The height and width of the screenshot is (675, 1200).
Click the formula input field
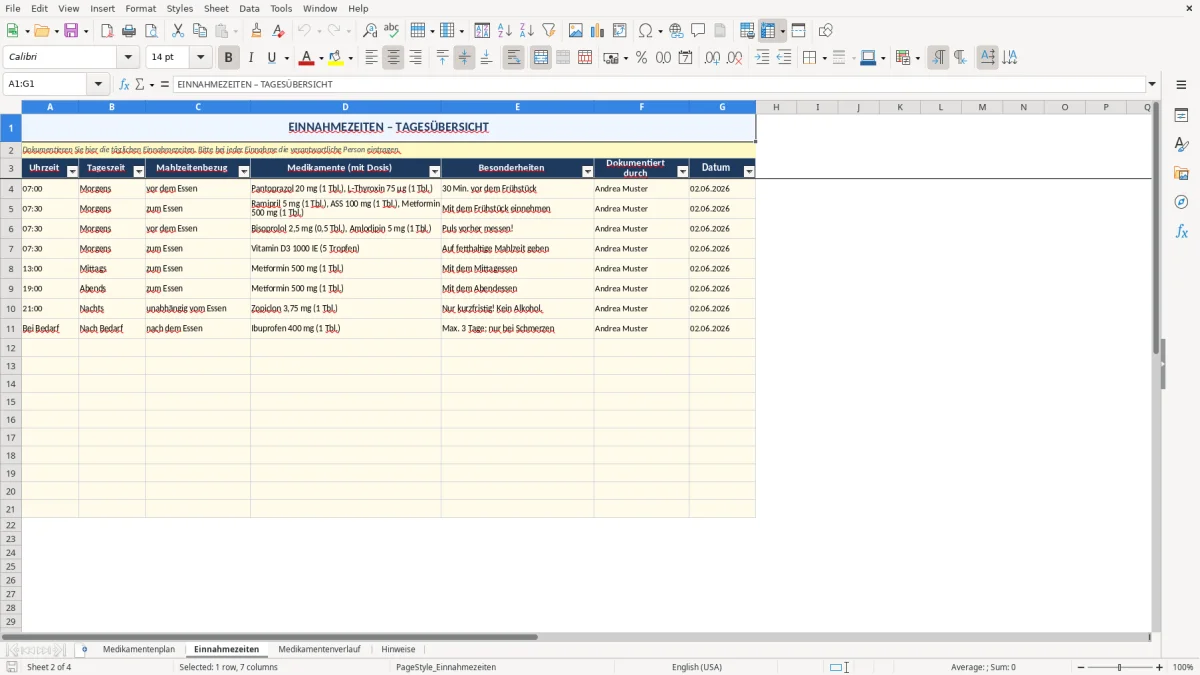659,84
